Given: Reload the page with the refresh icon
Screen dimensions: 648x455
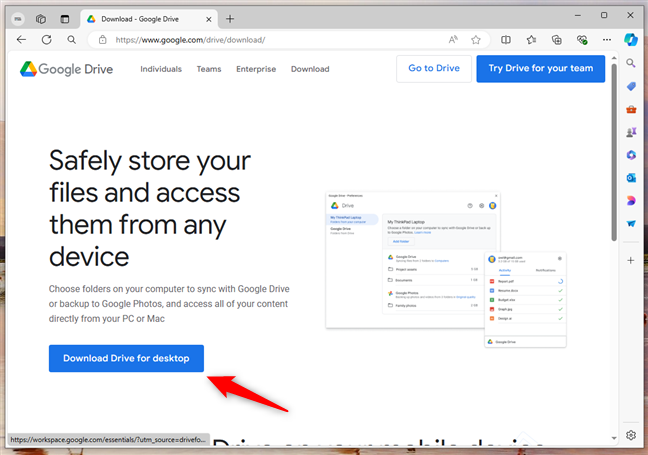Looking at the screenshot, I should coord(47,40).
